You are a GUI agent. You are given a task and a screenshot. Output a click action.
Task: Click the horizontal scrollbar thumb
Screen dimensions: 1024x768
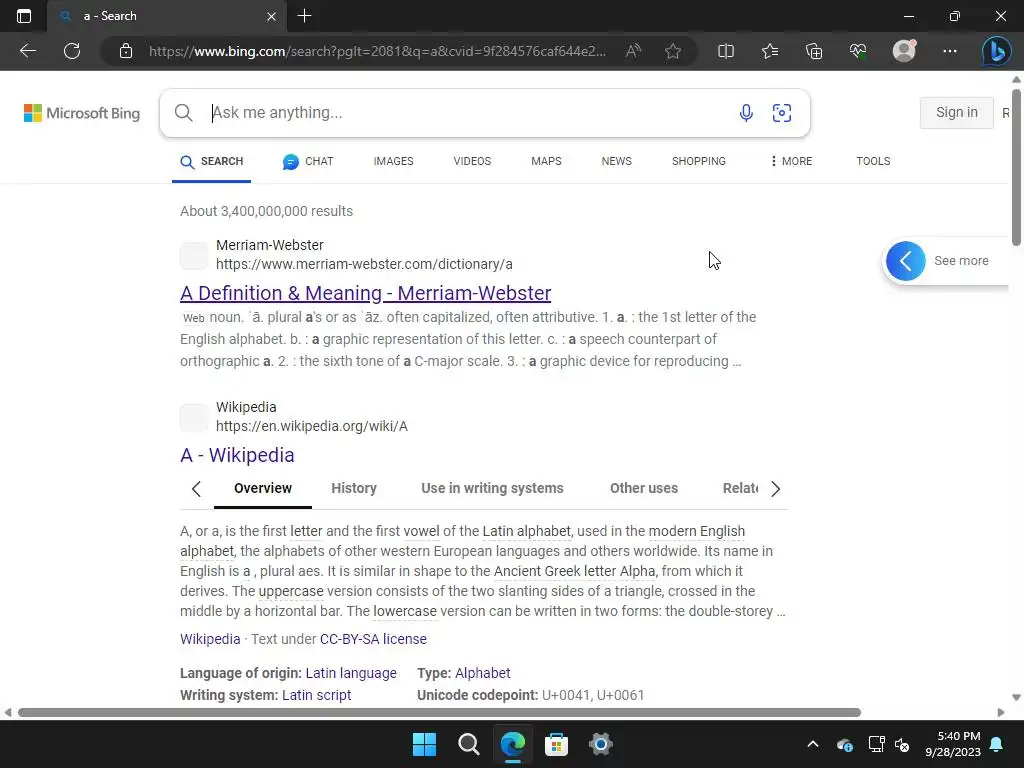[440, 712]
